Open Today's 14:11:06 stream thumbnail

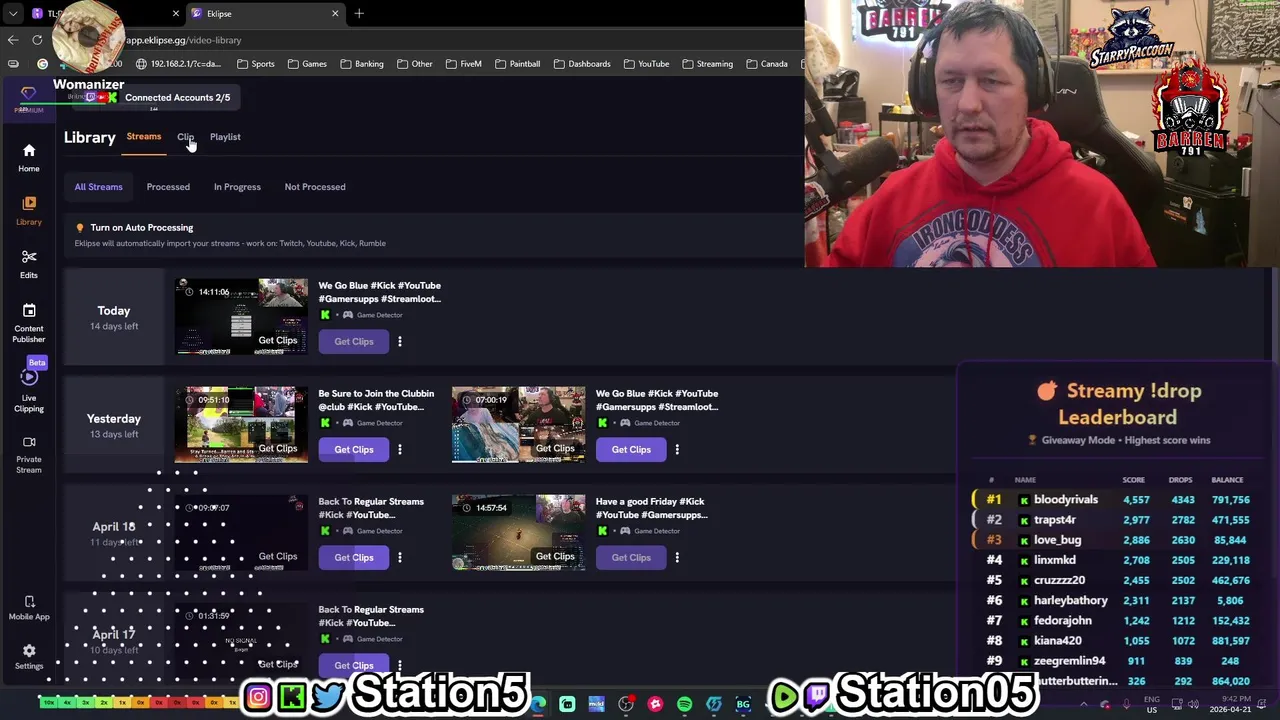click(x=241, y=317)
